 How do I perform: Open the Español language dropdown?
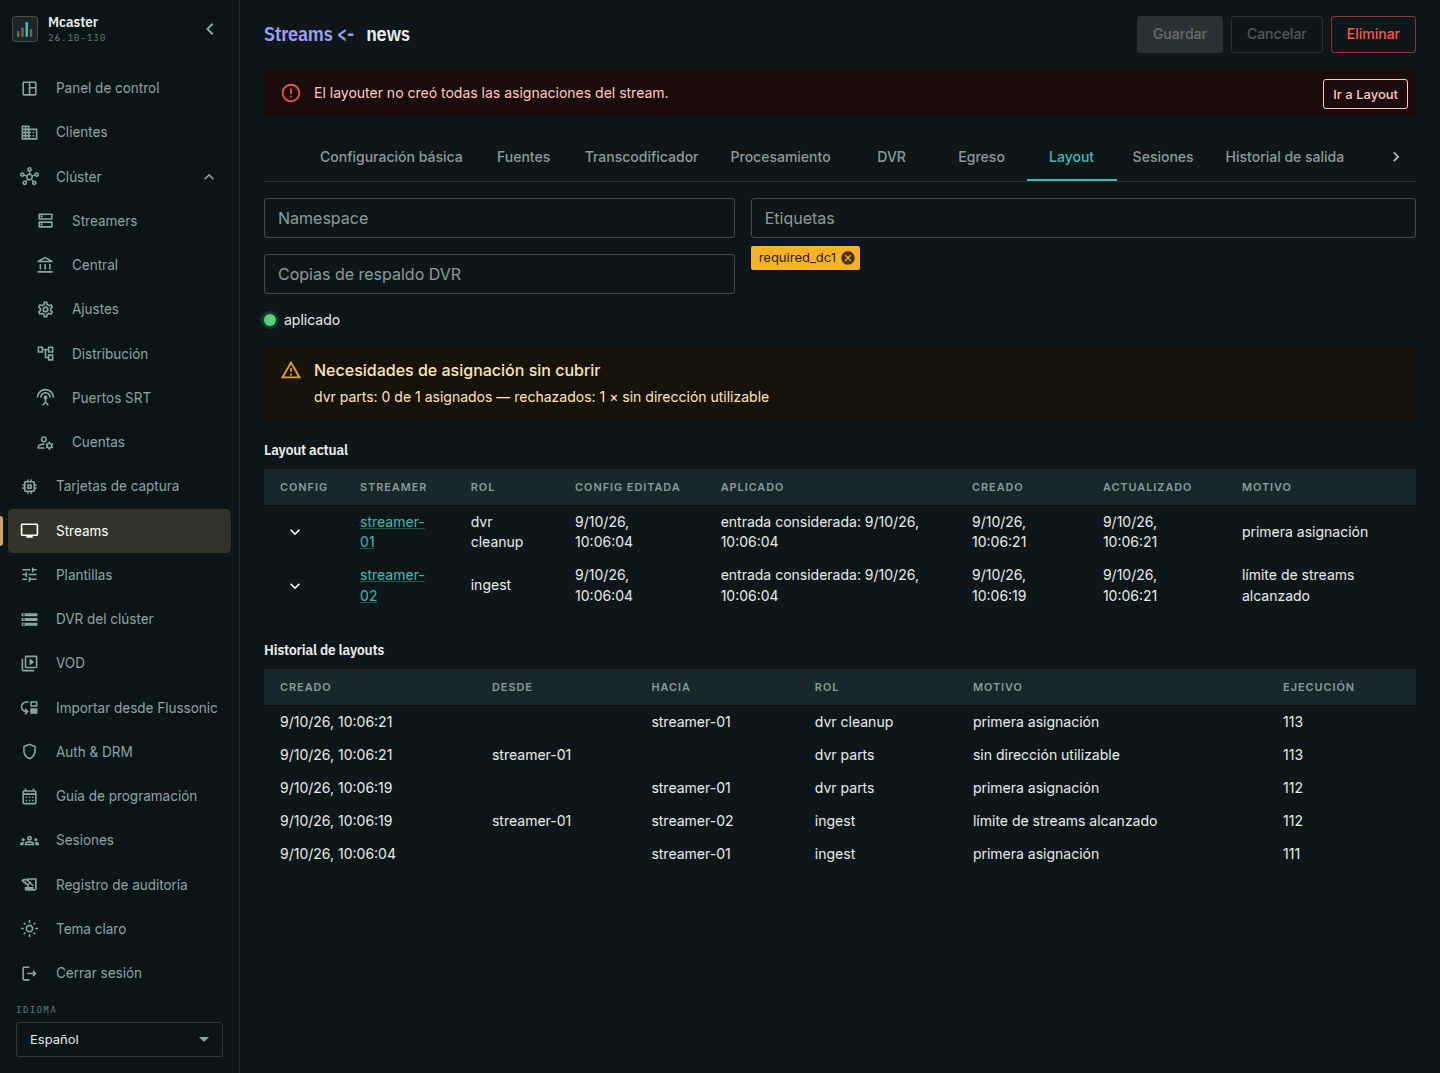(x=119, y=1040)
